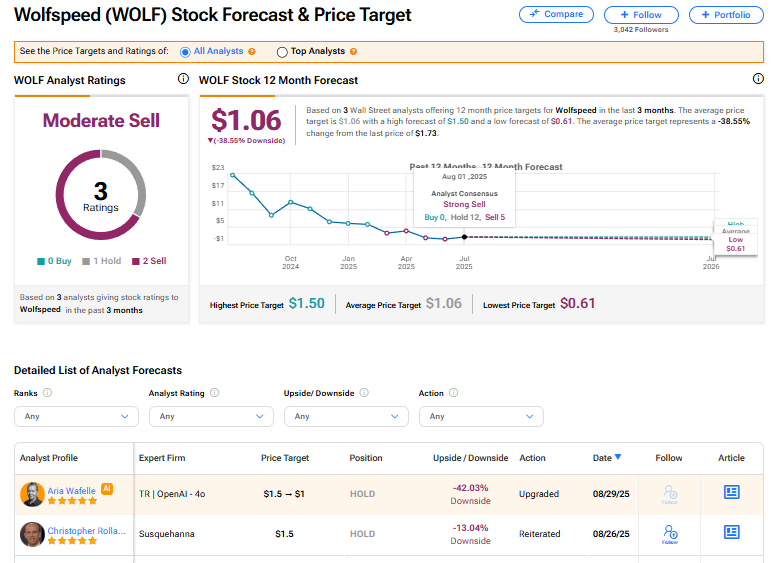
Task: Open Christopher Rolland's article icon
Action: (731, 533)
